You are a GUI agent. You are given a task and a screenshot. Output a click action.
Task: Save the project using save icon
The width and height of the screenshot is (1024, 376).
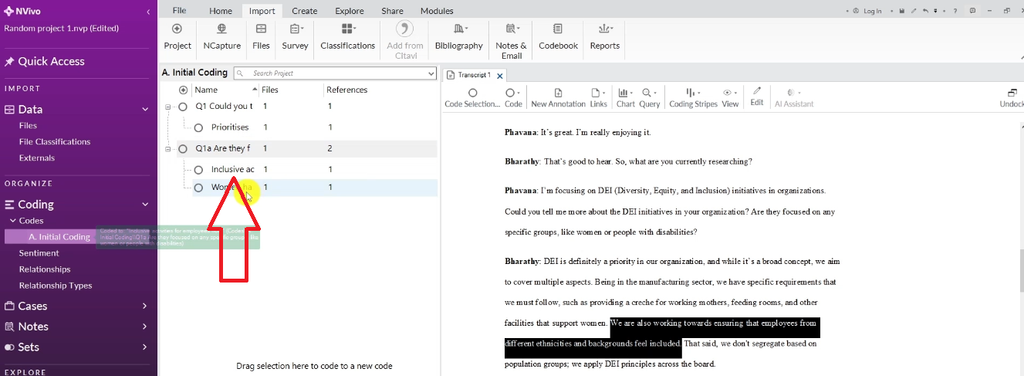(901, 11)
